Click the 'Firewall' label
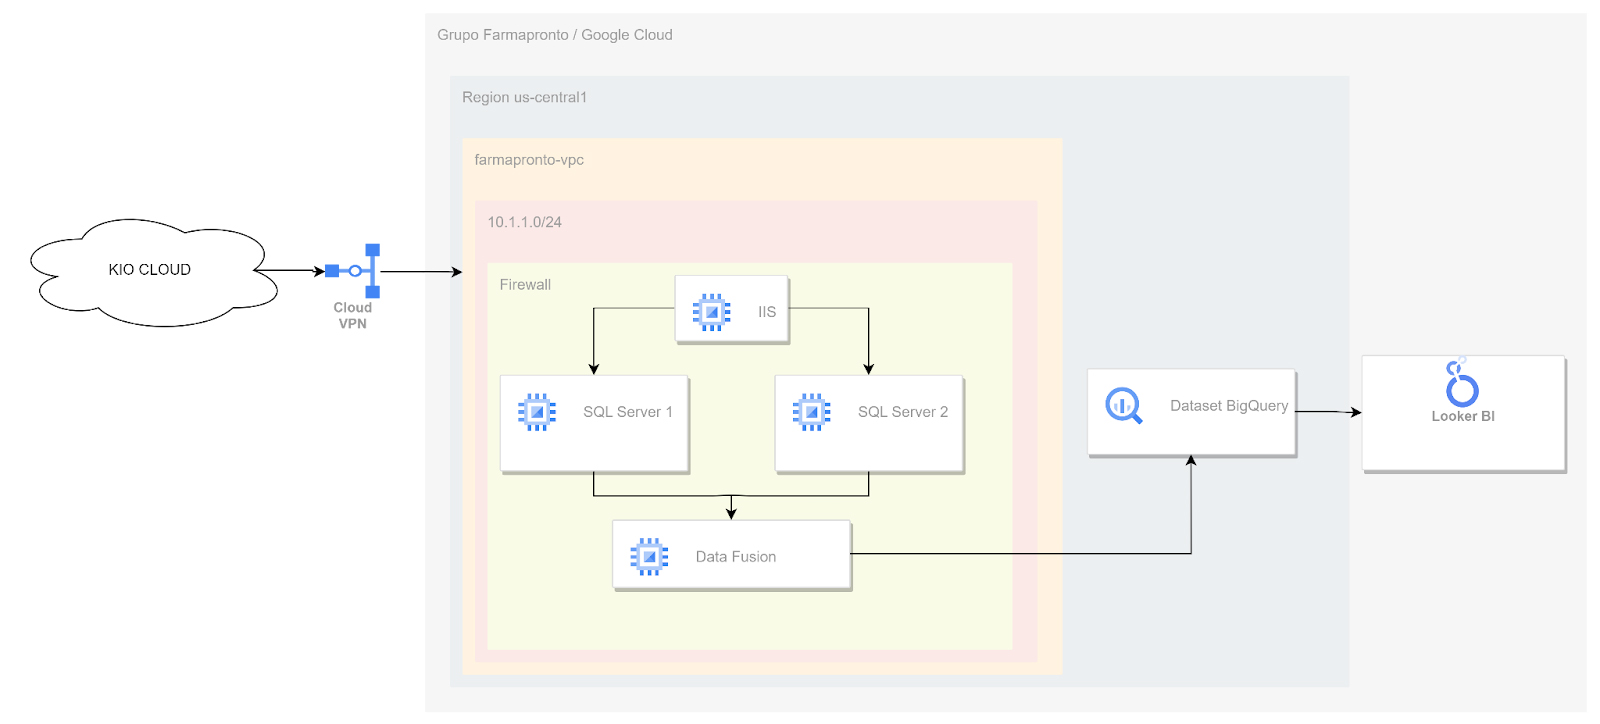The width and height of the screenshot is (1600, 724). [525, 285]
